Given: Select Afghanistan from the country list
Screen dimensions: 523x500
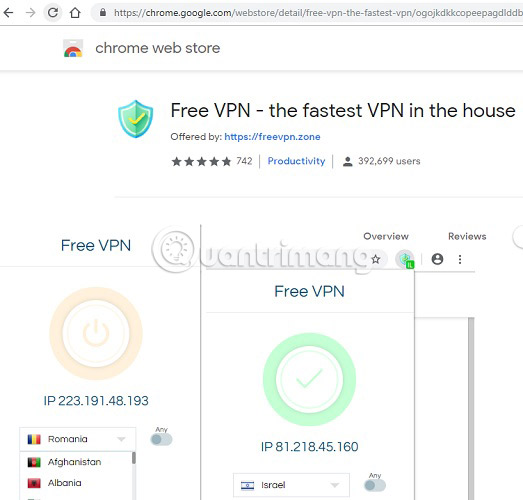Looking at the screenshot, I should [76, 462].
